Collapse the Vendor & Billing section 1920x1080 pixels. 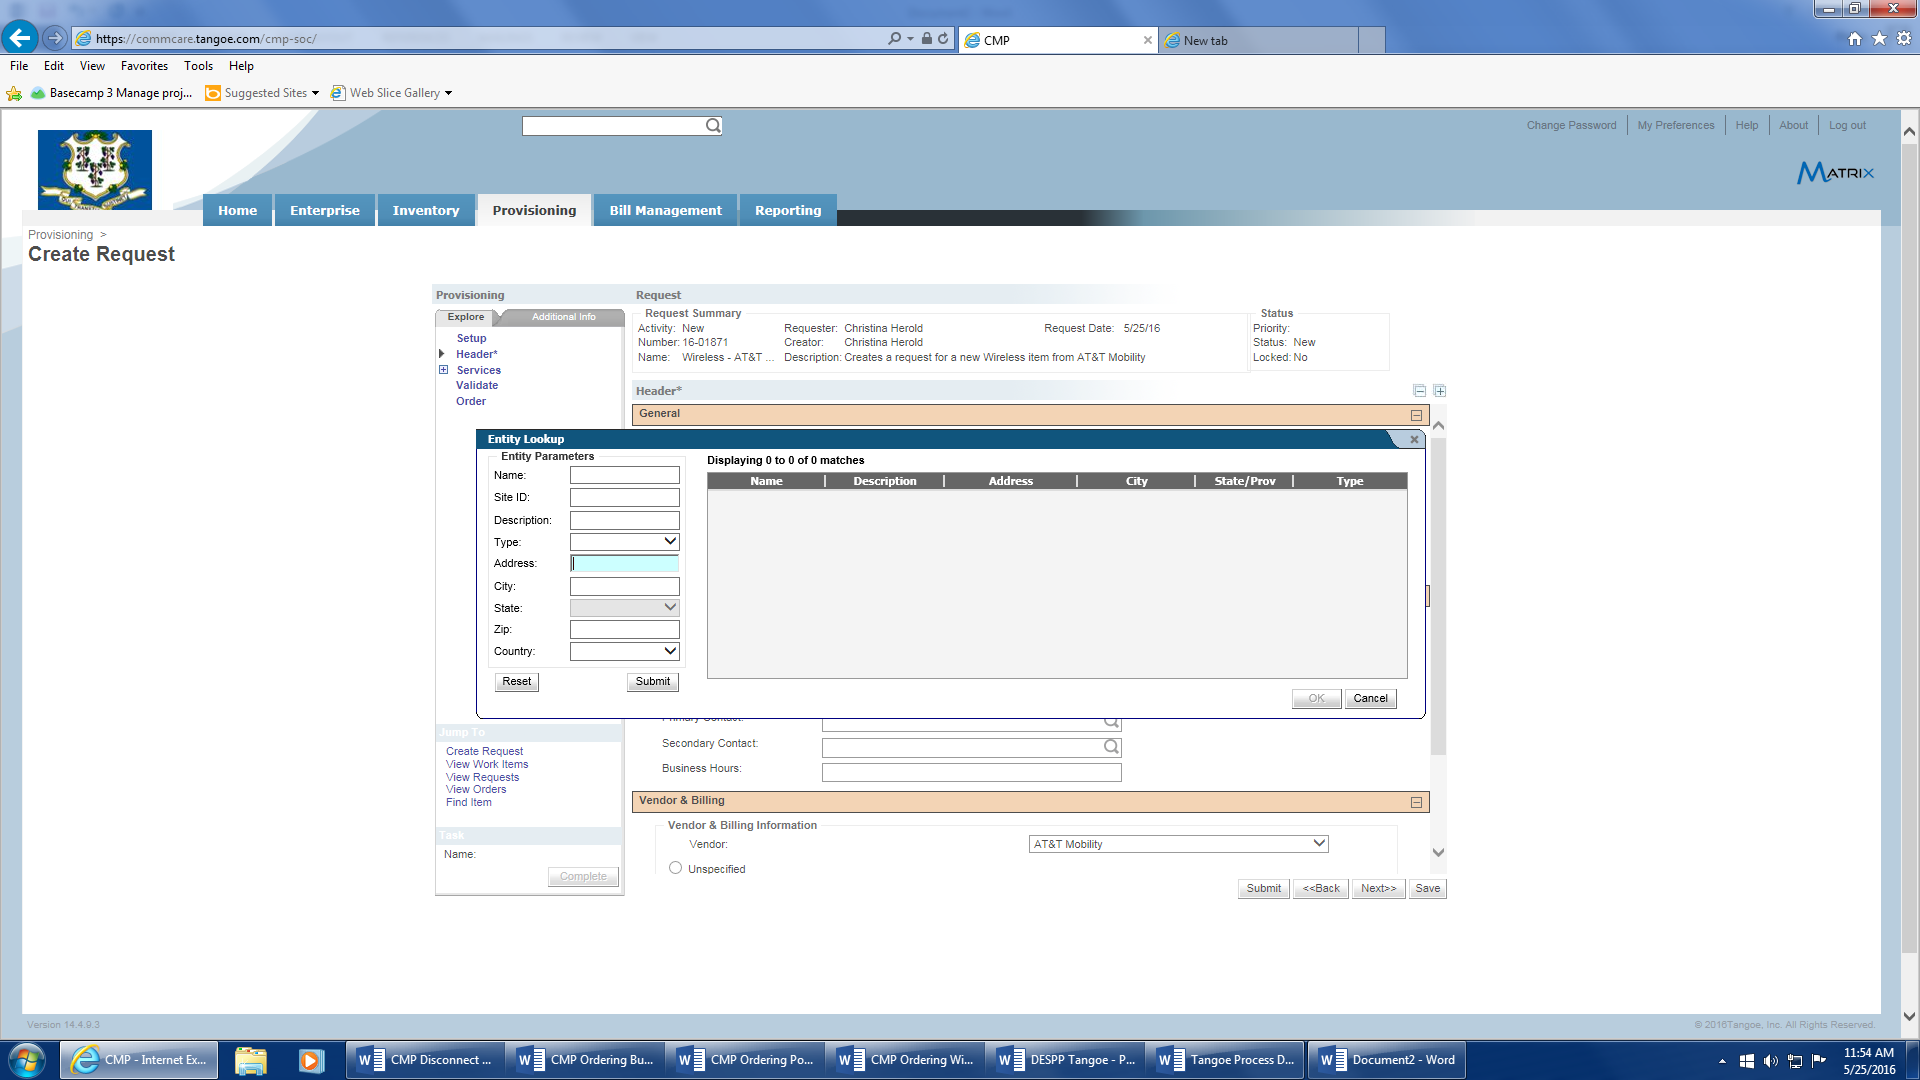coord(1416,802)
